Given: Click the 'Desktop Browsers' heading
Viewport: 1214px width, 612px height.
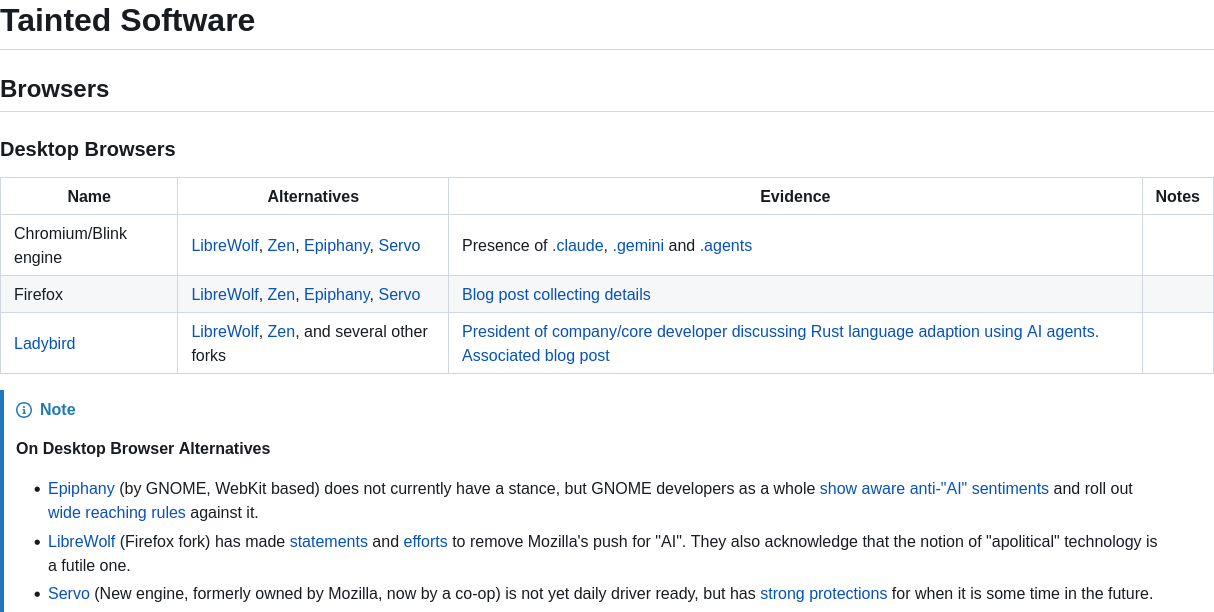Looking at the screenshot, I should coord(88,149).
